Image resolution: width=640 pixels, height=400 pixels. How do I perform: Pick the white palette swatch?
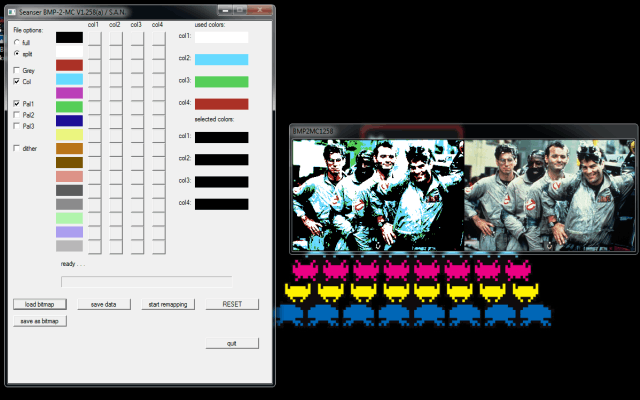pyautogui.click(x=69, y=51)
